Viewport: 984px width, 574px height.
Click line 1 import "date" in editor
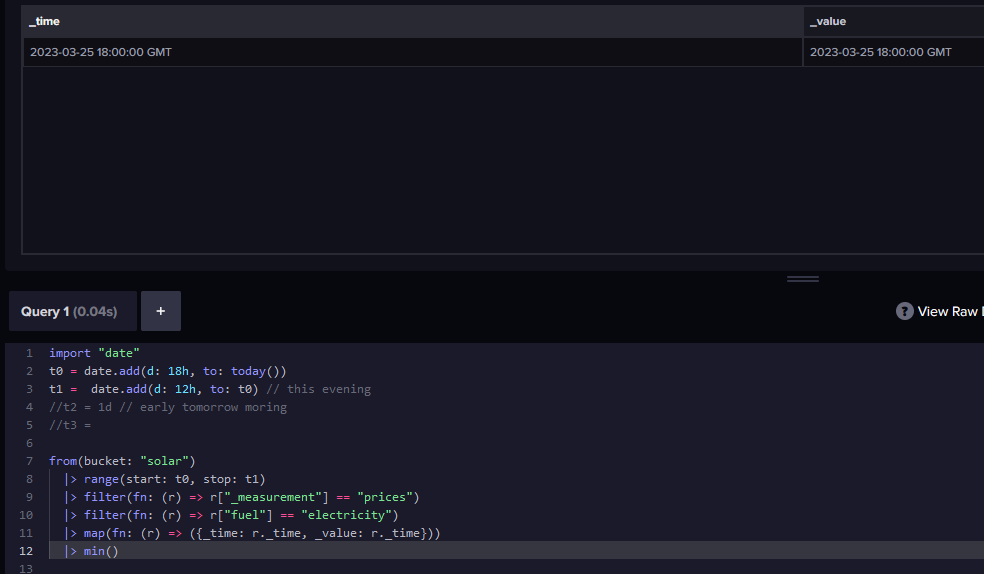click(94, 353)
